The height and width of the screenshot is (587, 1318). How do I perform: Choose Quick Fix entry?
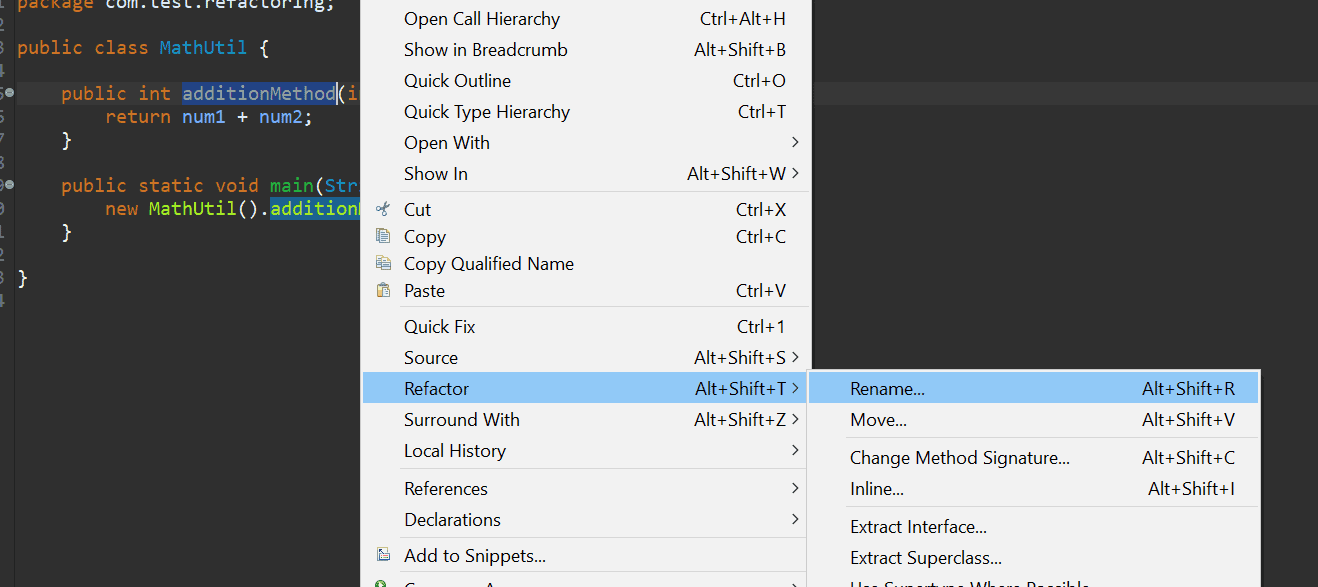click(x=585, y=327)
